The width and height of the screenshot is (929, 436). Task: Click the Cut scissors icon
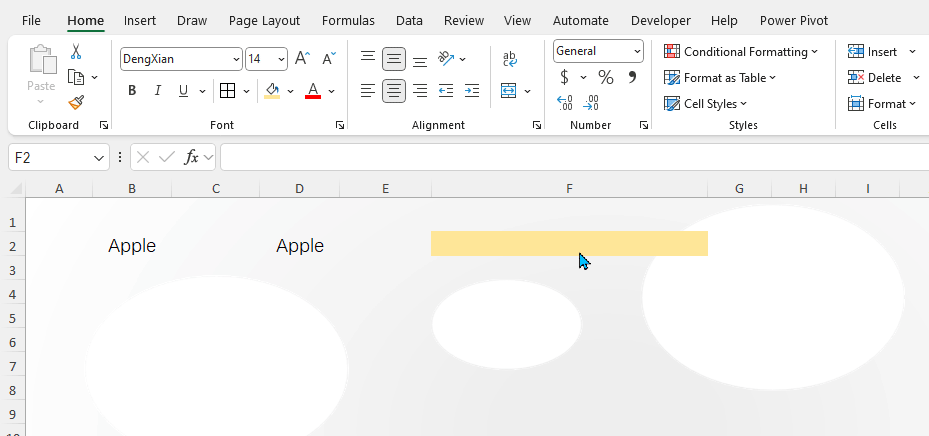(x=76, y=52)
